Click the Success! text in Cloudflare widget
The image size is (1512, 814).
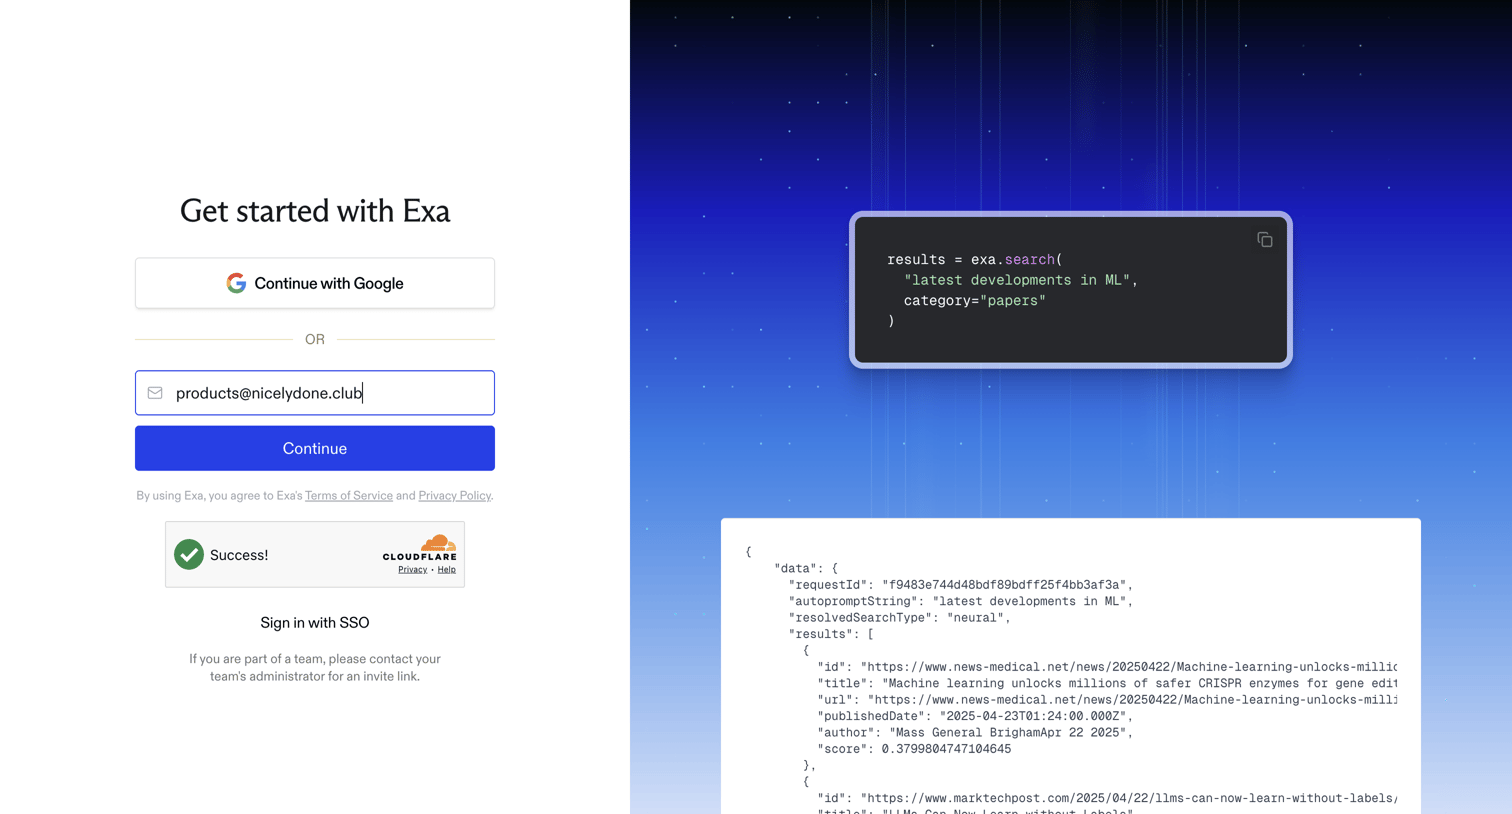[x=239, y=555]
